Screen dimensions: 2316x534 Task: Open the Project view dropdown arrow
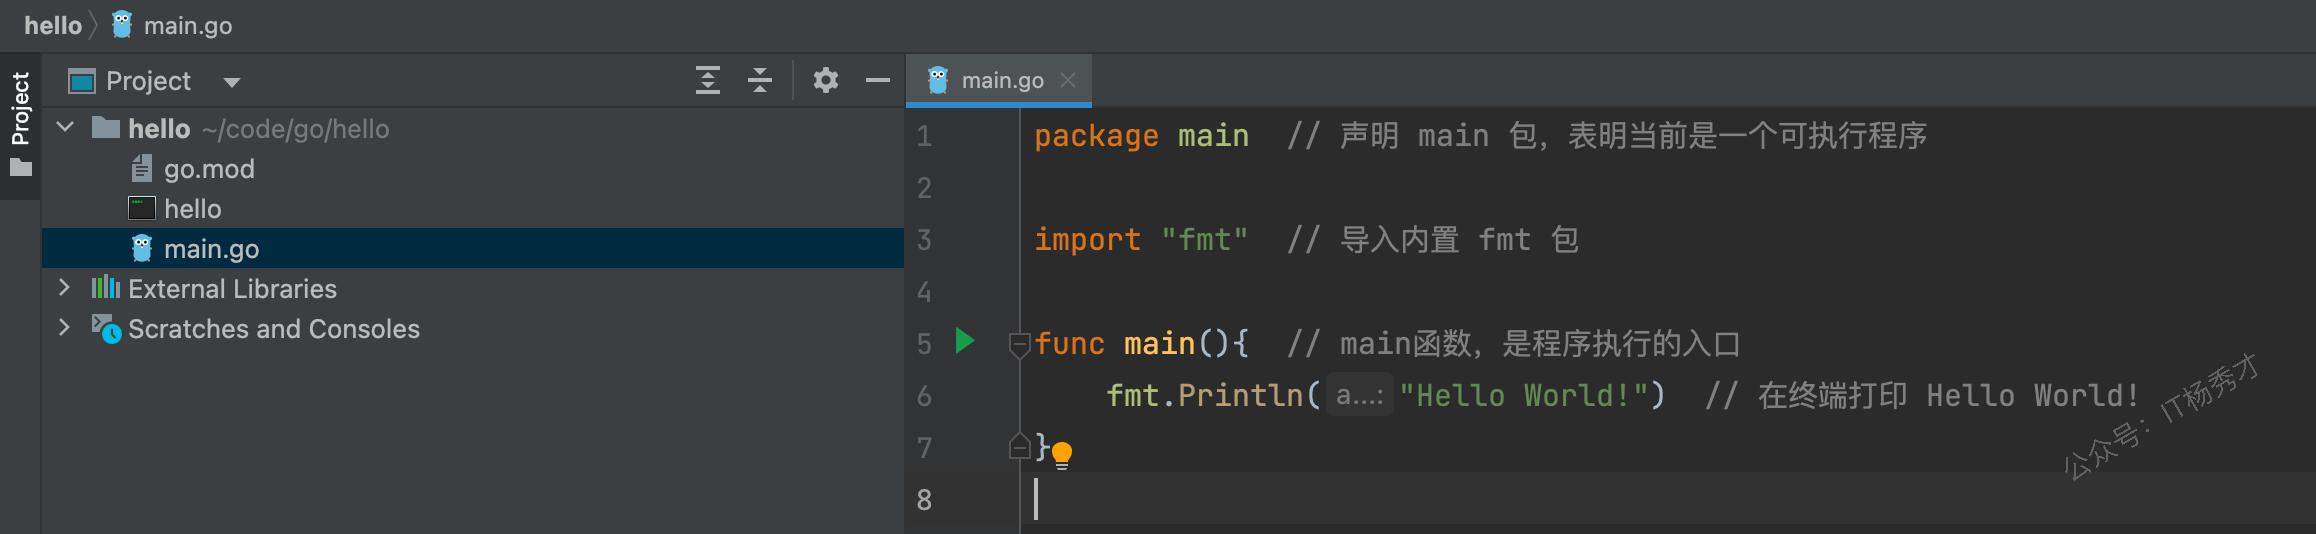pyautogui.click(x=232, y=82)
